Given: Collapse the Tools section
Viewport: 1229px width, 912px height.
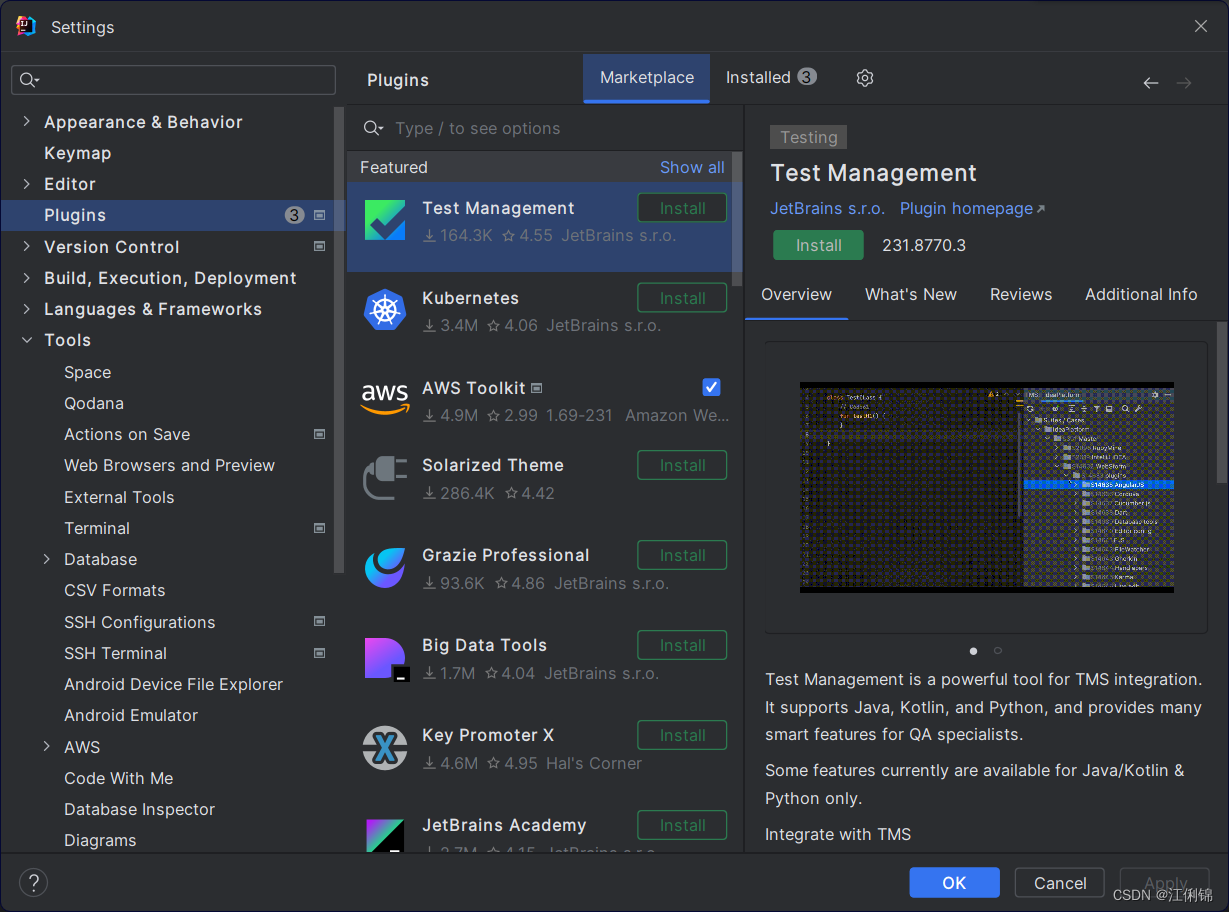Looking at the screenshot, I should coord(26,340).
